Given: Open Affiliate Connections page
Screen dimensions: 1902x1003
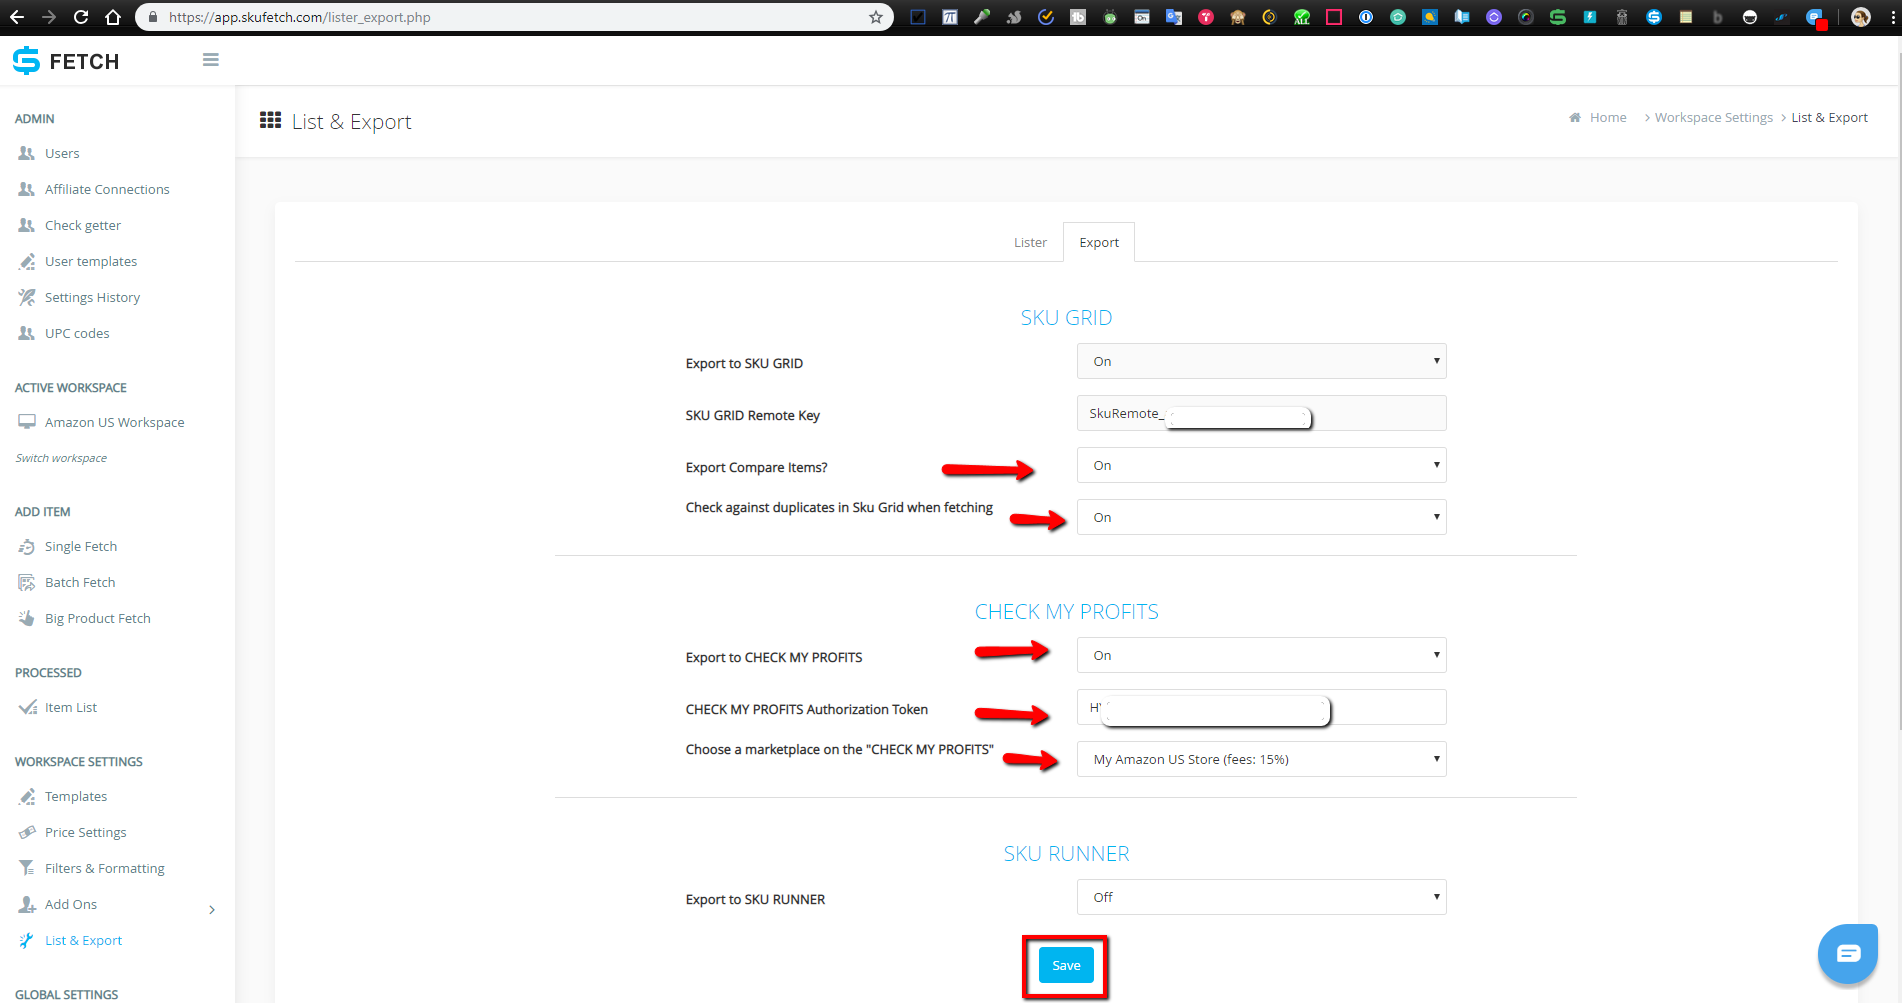Looking at the screenshot, I should tap(107, 189).
